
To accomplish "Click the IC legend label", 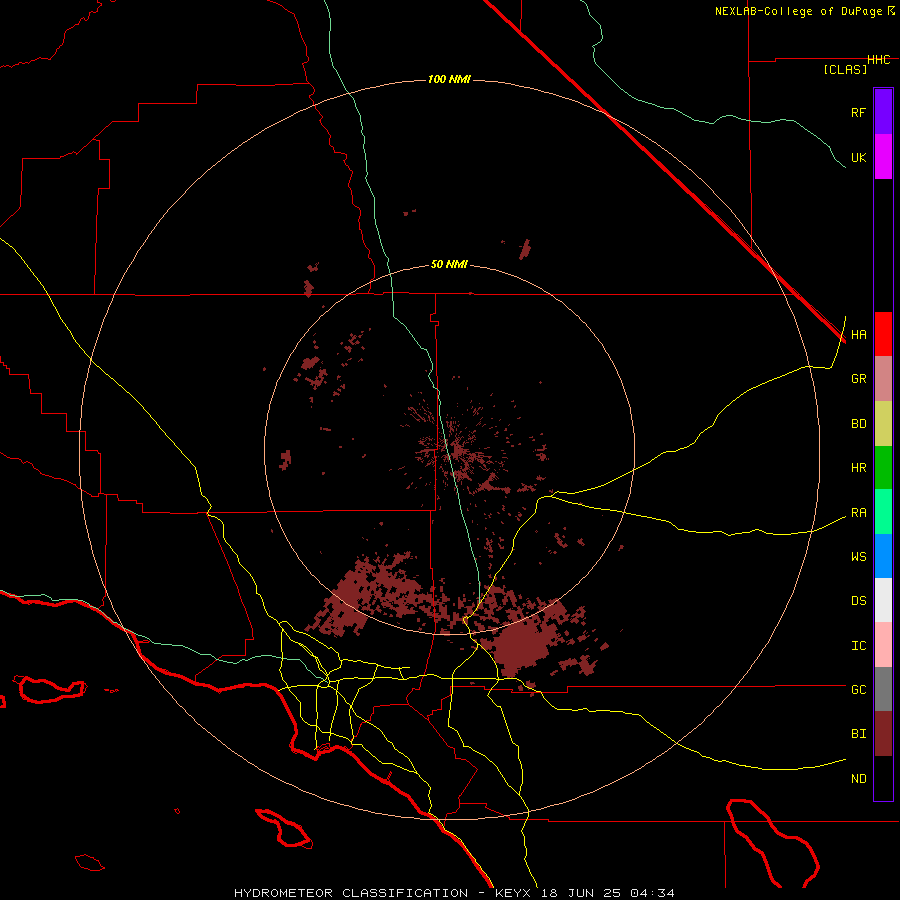I will pos(858,646).
